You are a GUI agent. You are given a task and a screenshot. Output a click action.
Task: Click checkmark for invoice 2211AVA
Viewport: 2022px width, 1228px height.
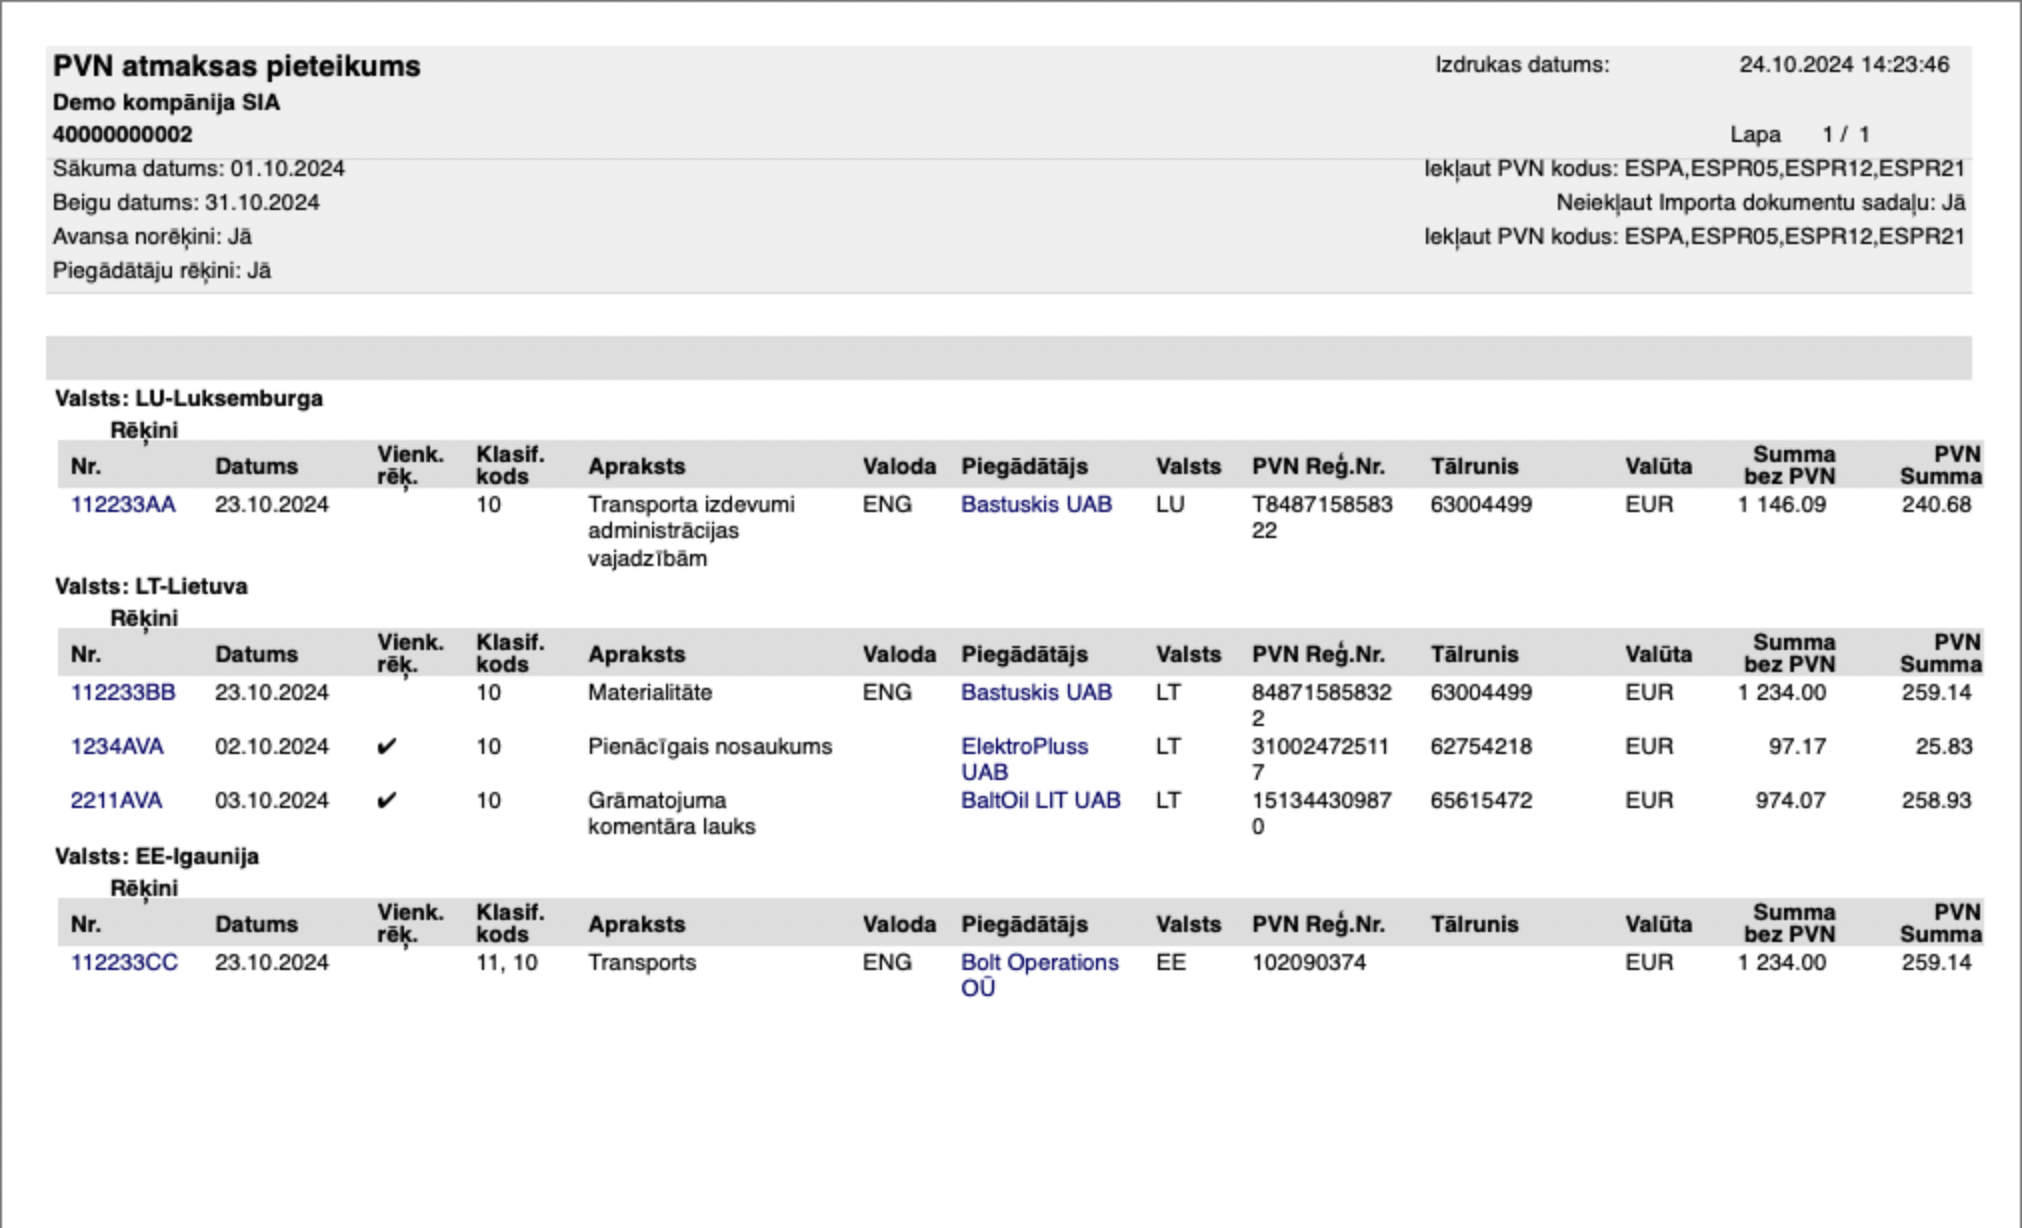point(386,801)
